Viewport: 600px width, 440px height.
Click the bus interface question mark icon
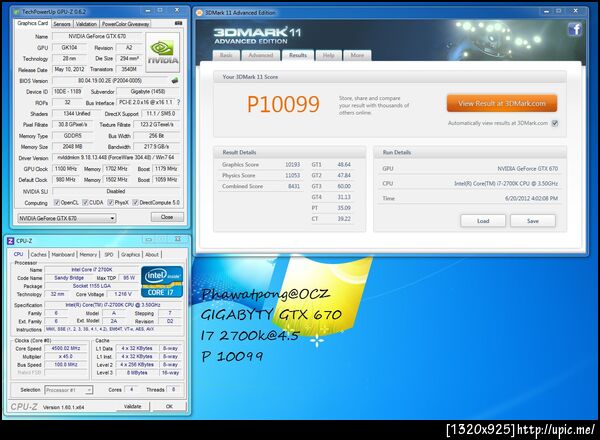178,102
